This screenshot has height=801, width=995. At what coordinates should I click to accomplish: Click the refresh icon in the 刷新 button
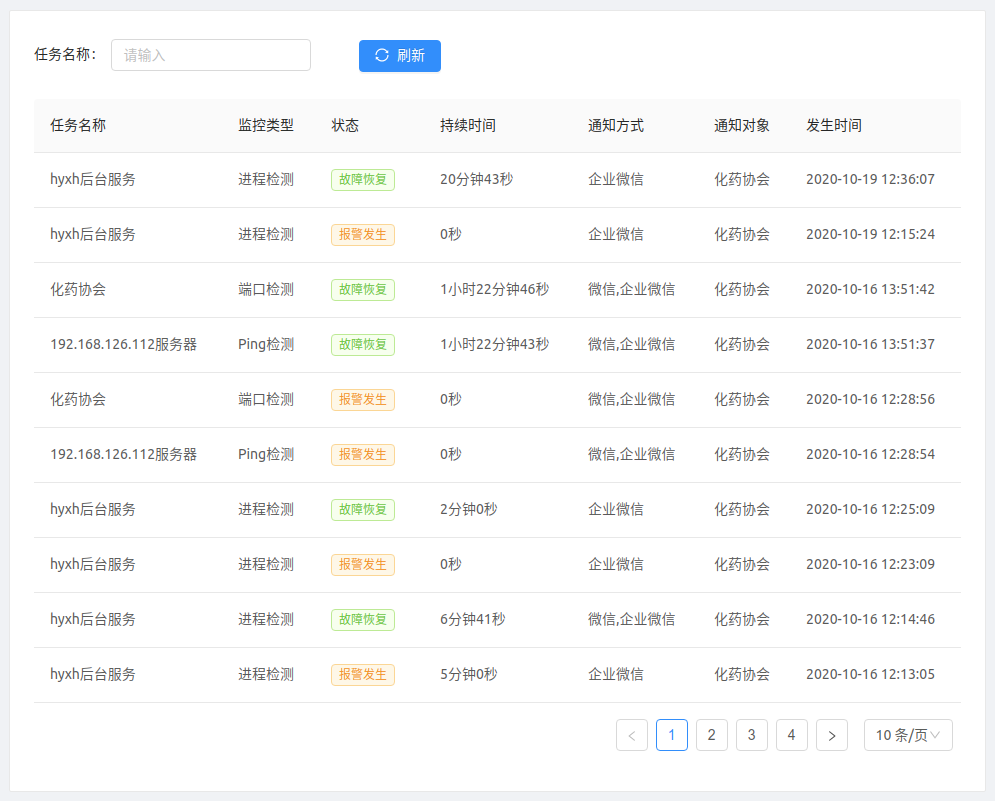382,56
